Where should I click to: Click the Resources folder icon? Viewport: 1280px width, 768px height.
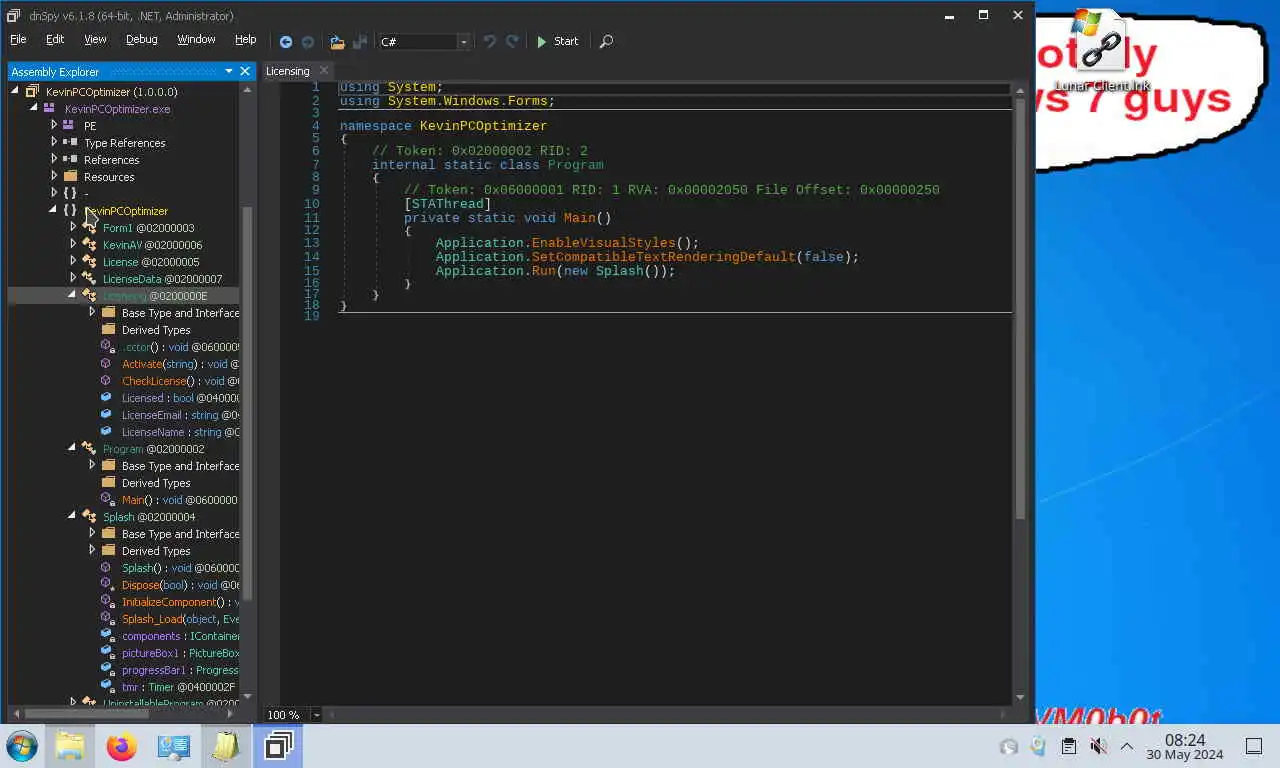point(70,176)
